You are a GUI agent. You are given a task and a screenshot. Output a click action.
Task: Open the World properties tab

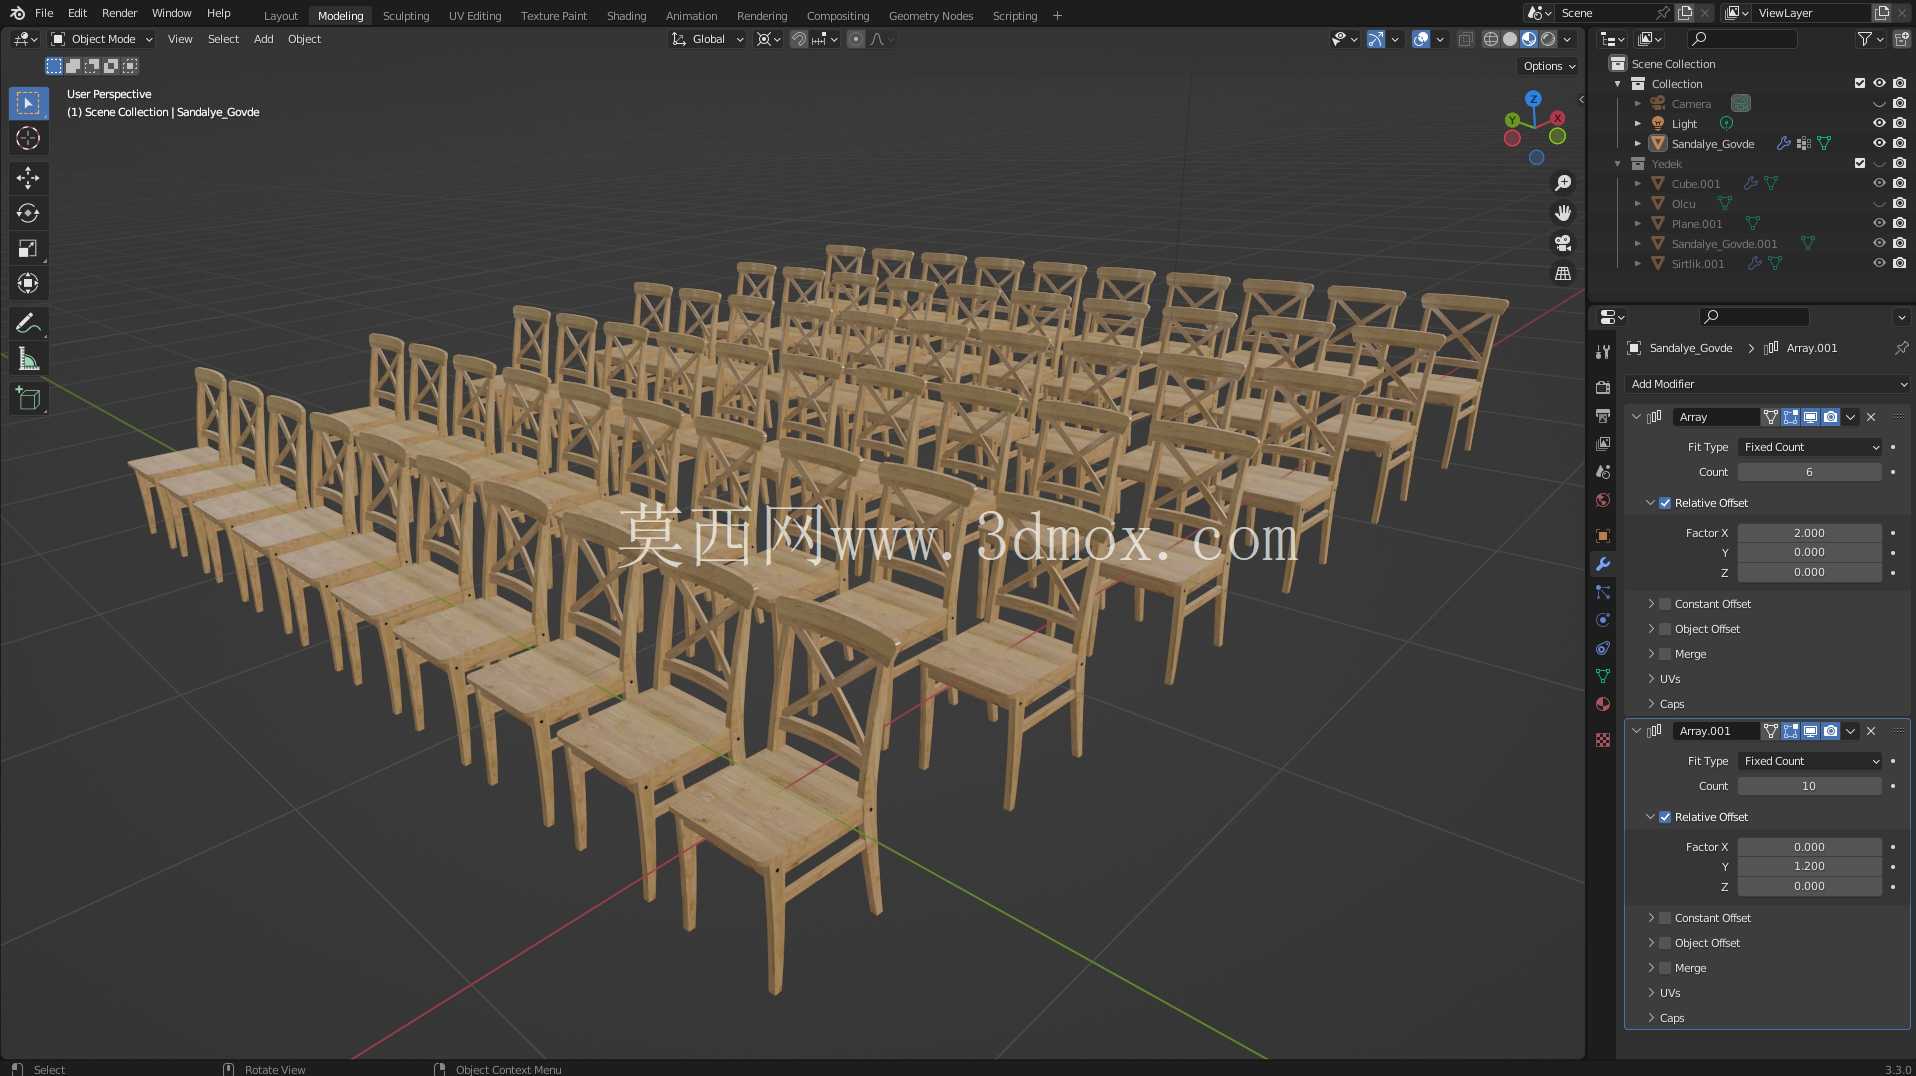(x=1603, y=500)
